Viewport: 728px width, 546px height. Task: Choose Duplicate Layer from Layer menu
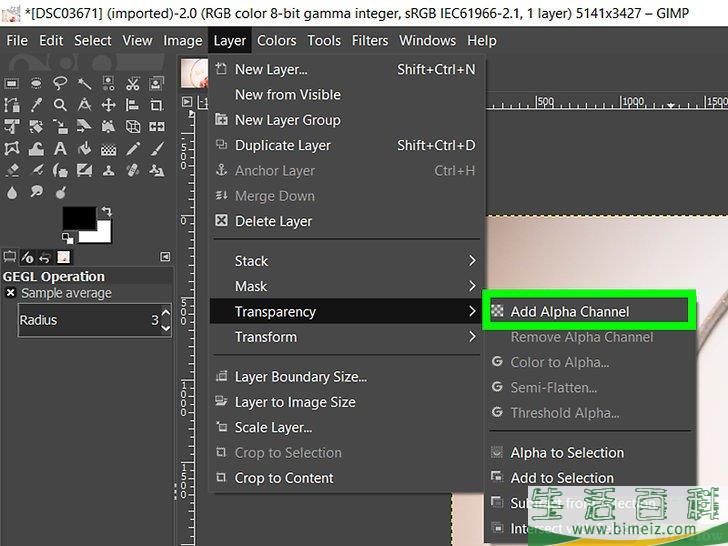(x=282, y=145)
